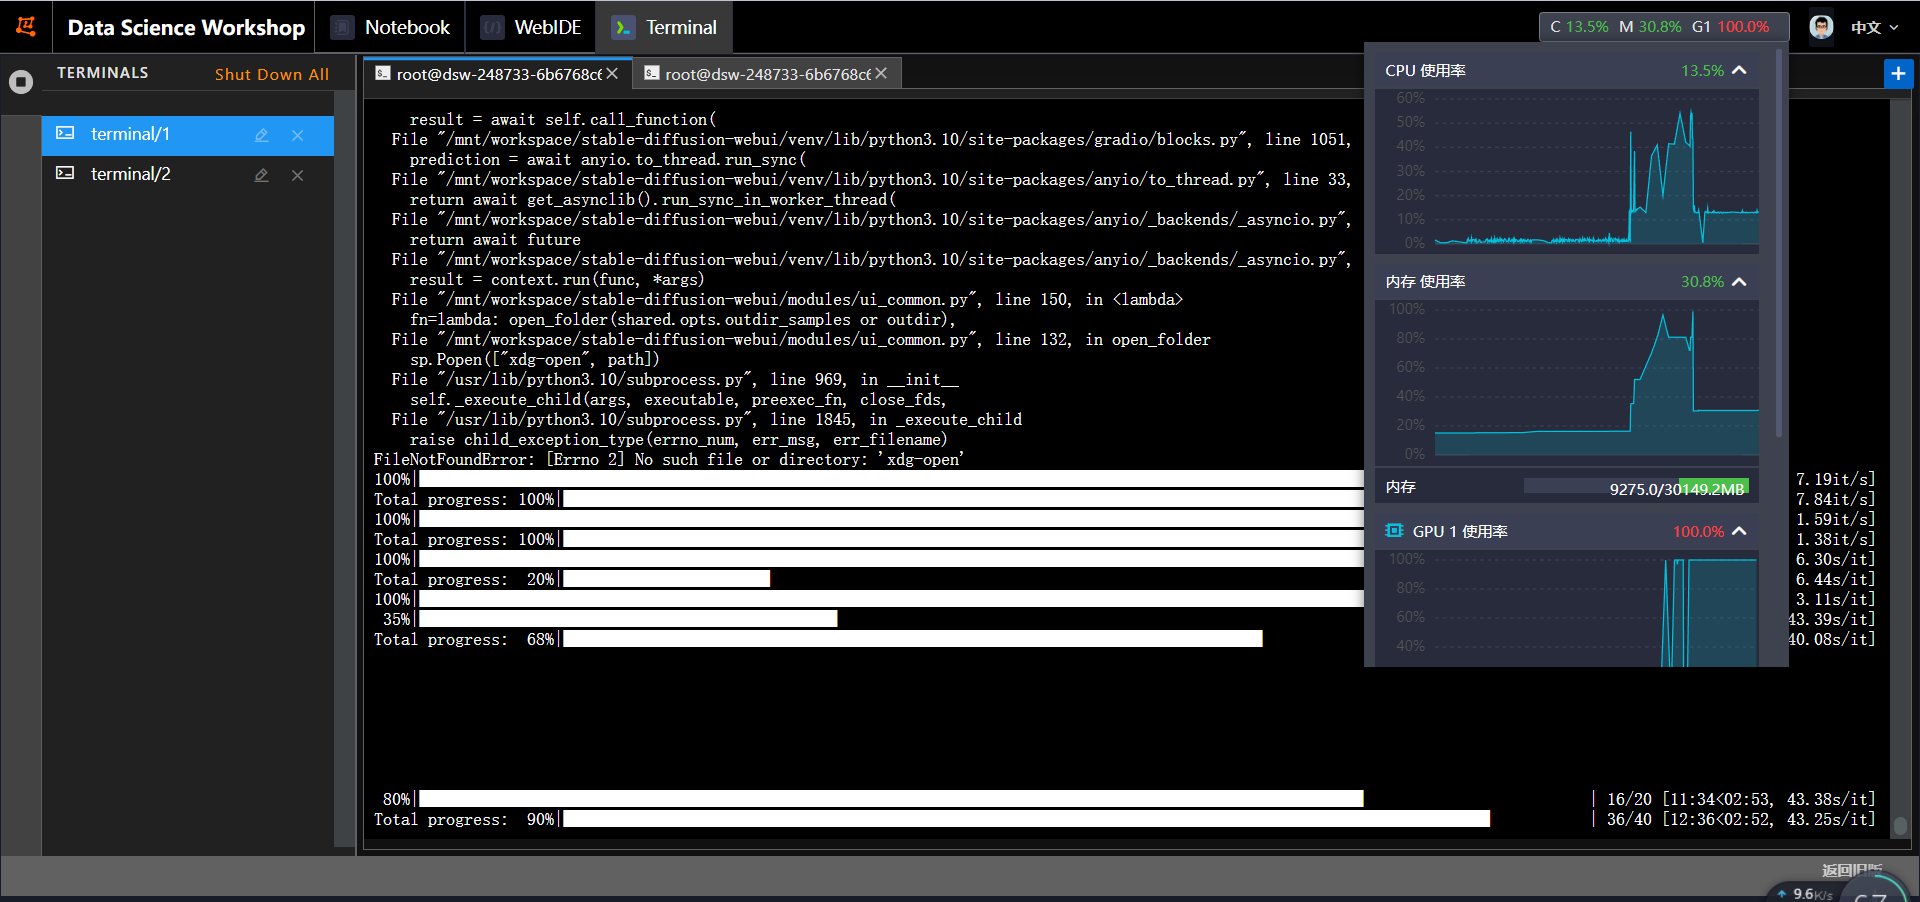Collapse the GPU 1 使用率 chart
The width and height of the screenshot is (1920, 902).
(x=1739, y=531)
